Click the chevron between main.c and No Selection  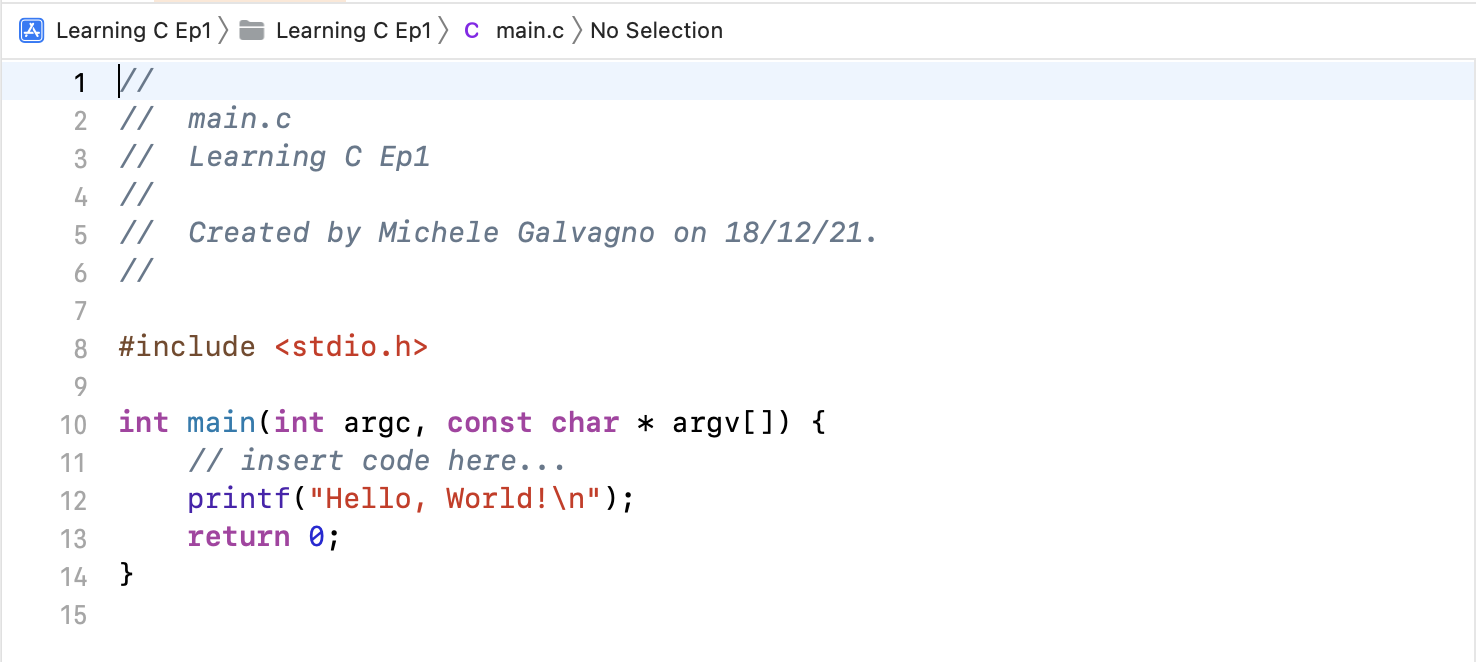click(577, 31)
